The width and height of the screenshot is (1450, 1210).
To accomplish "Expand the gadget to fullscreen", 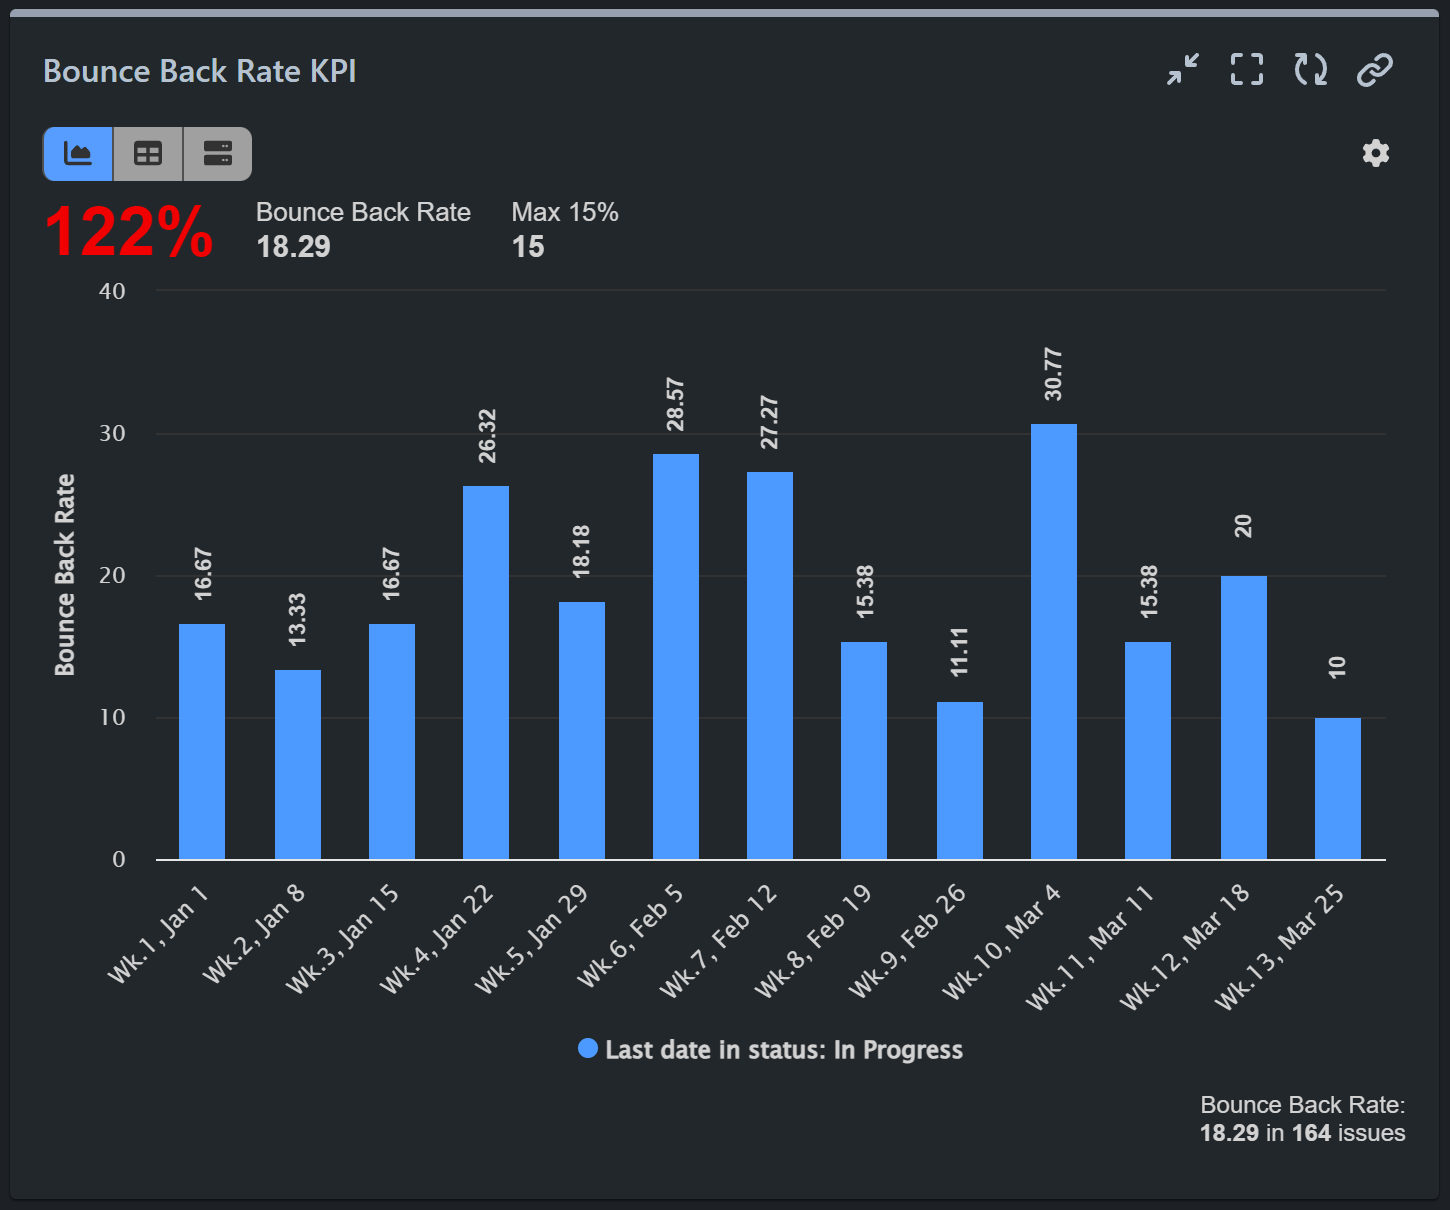I will point(1245,70).
